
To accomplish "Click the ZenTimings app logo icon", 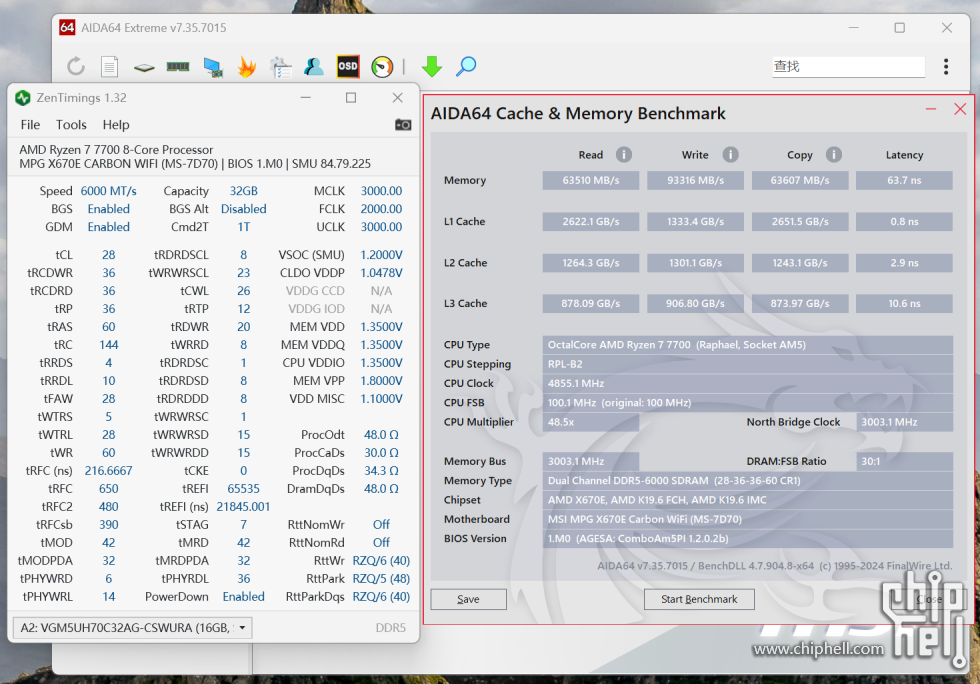I will click(x=23, y=98).
